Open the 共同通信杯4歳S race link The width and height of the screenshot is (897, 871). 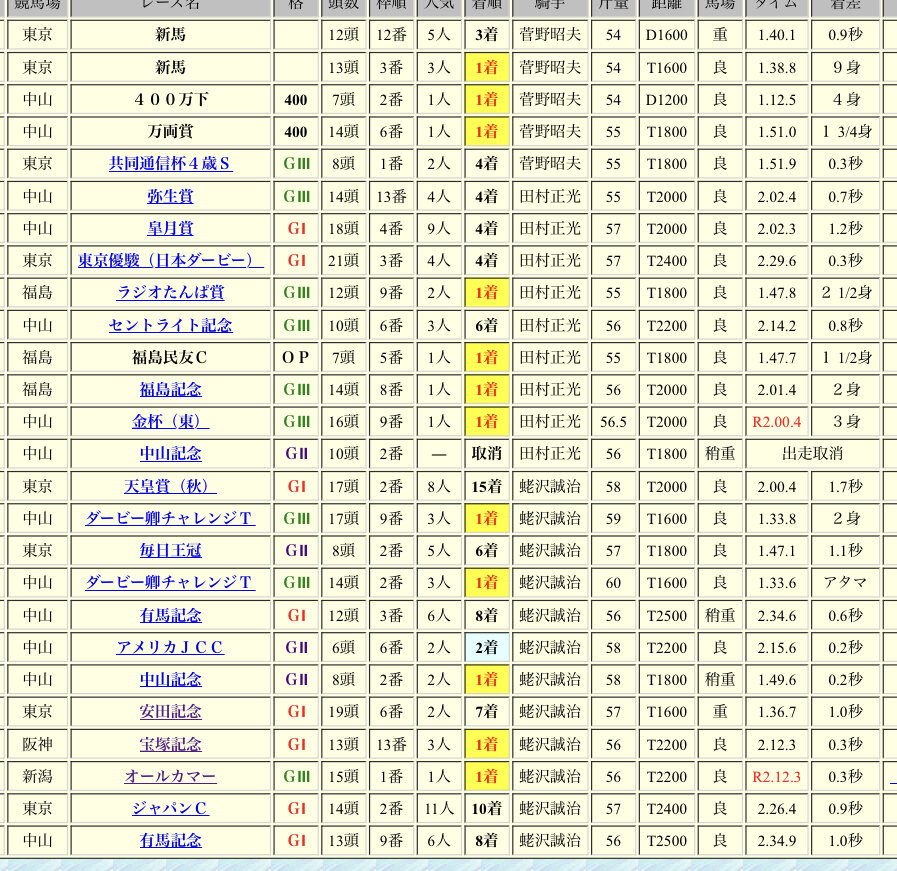170,164
